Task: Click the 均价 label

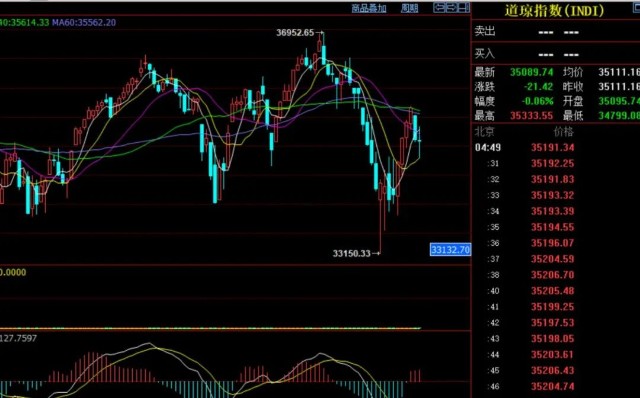Action: (573, 72)
